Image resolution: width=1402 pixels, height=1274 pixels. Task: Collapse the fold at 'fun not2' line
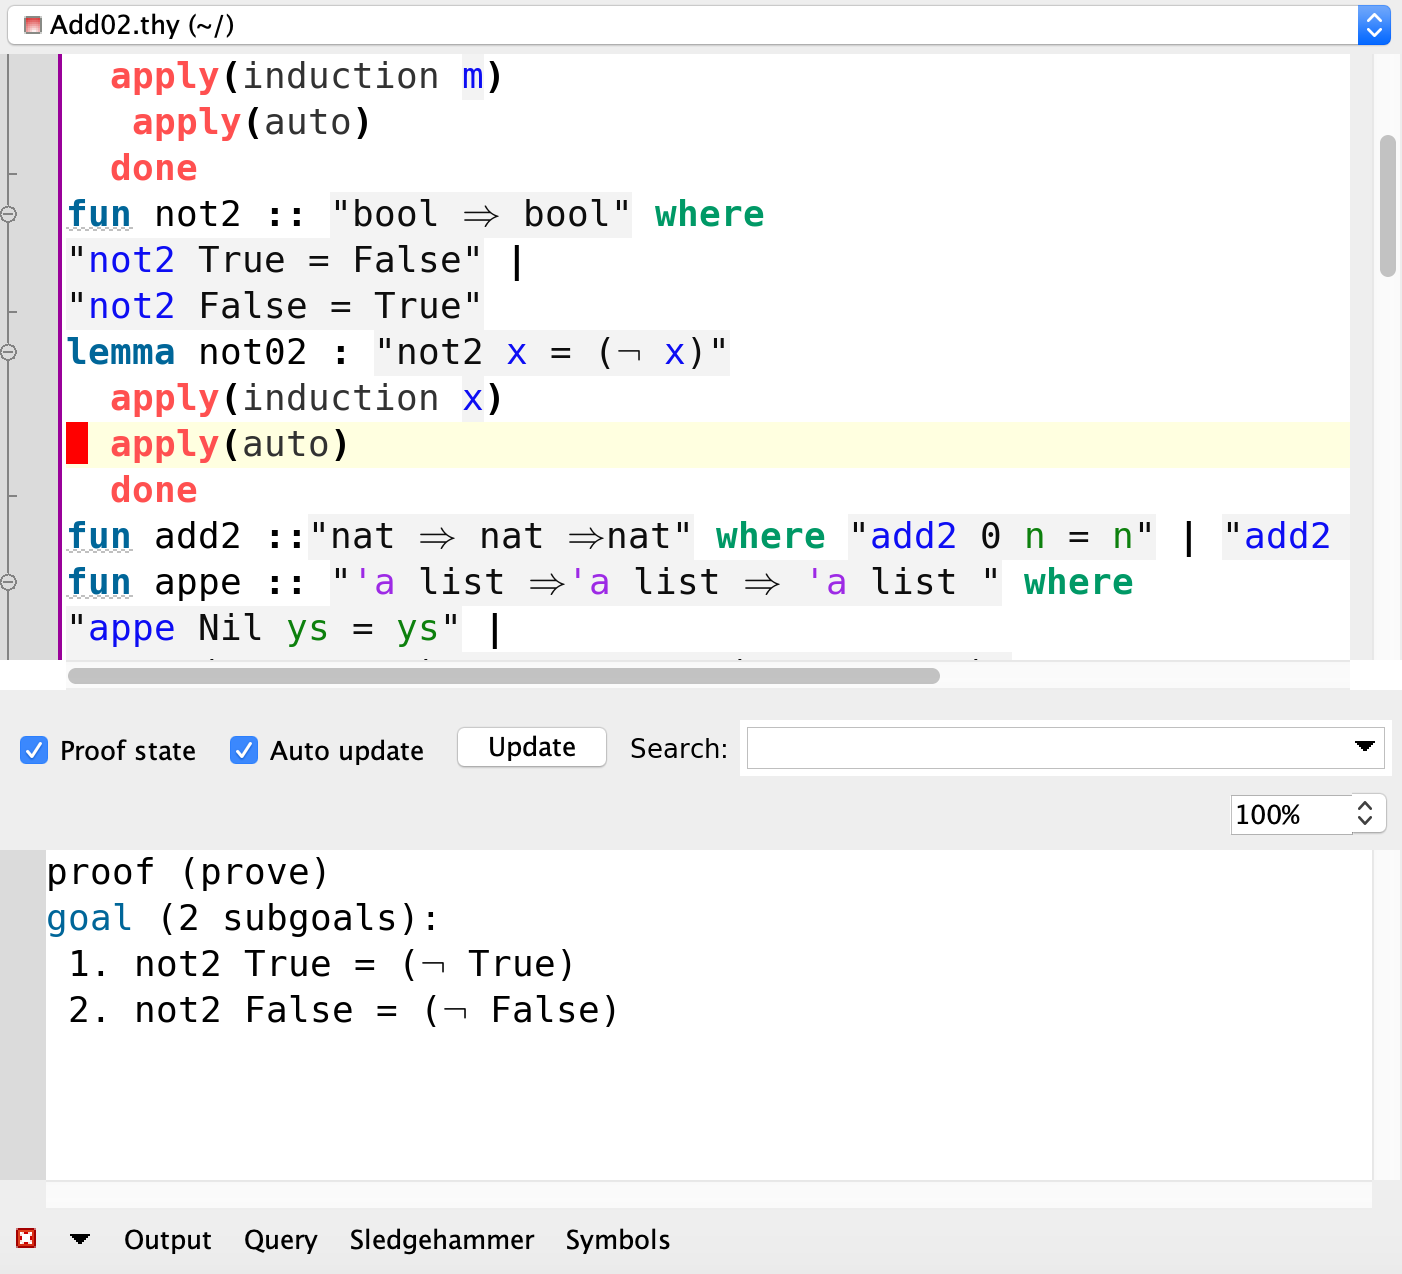point(9,214)
